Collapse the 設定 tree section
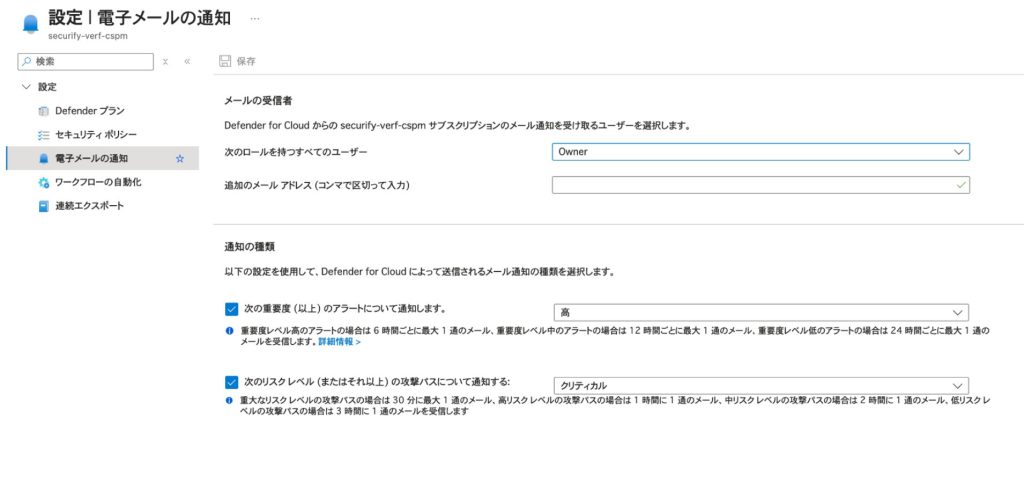Screen dimensions: 1024x483 26,87
